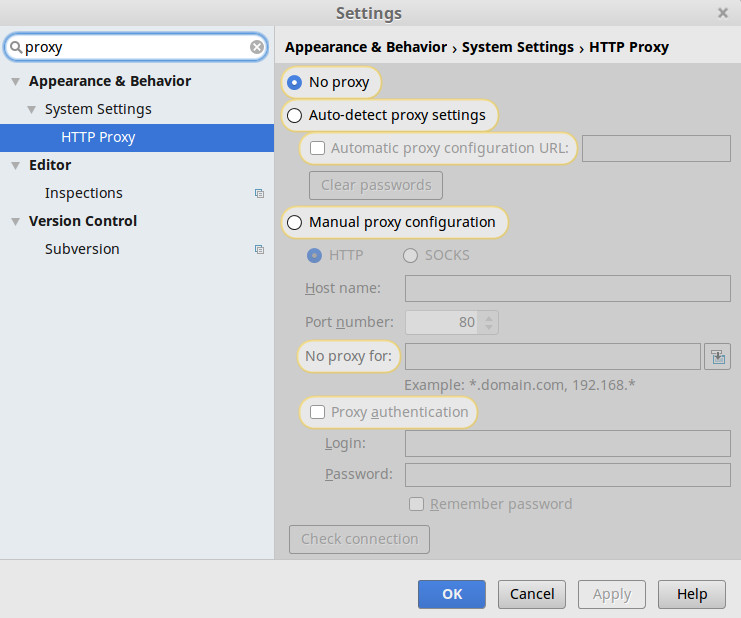Image resolution: width=741 pixels, height=618 pixels.
Task: Select Manual proxy configuration option
Action: point(294,222)
